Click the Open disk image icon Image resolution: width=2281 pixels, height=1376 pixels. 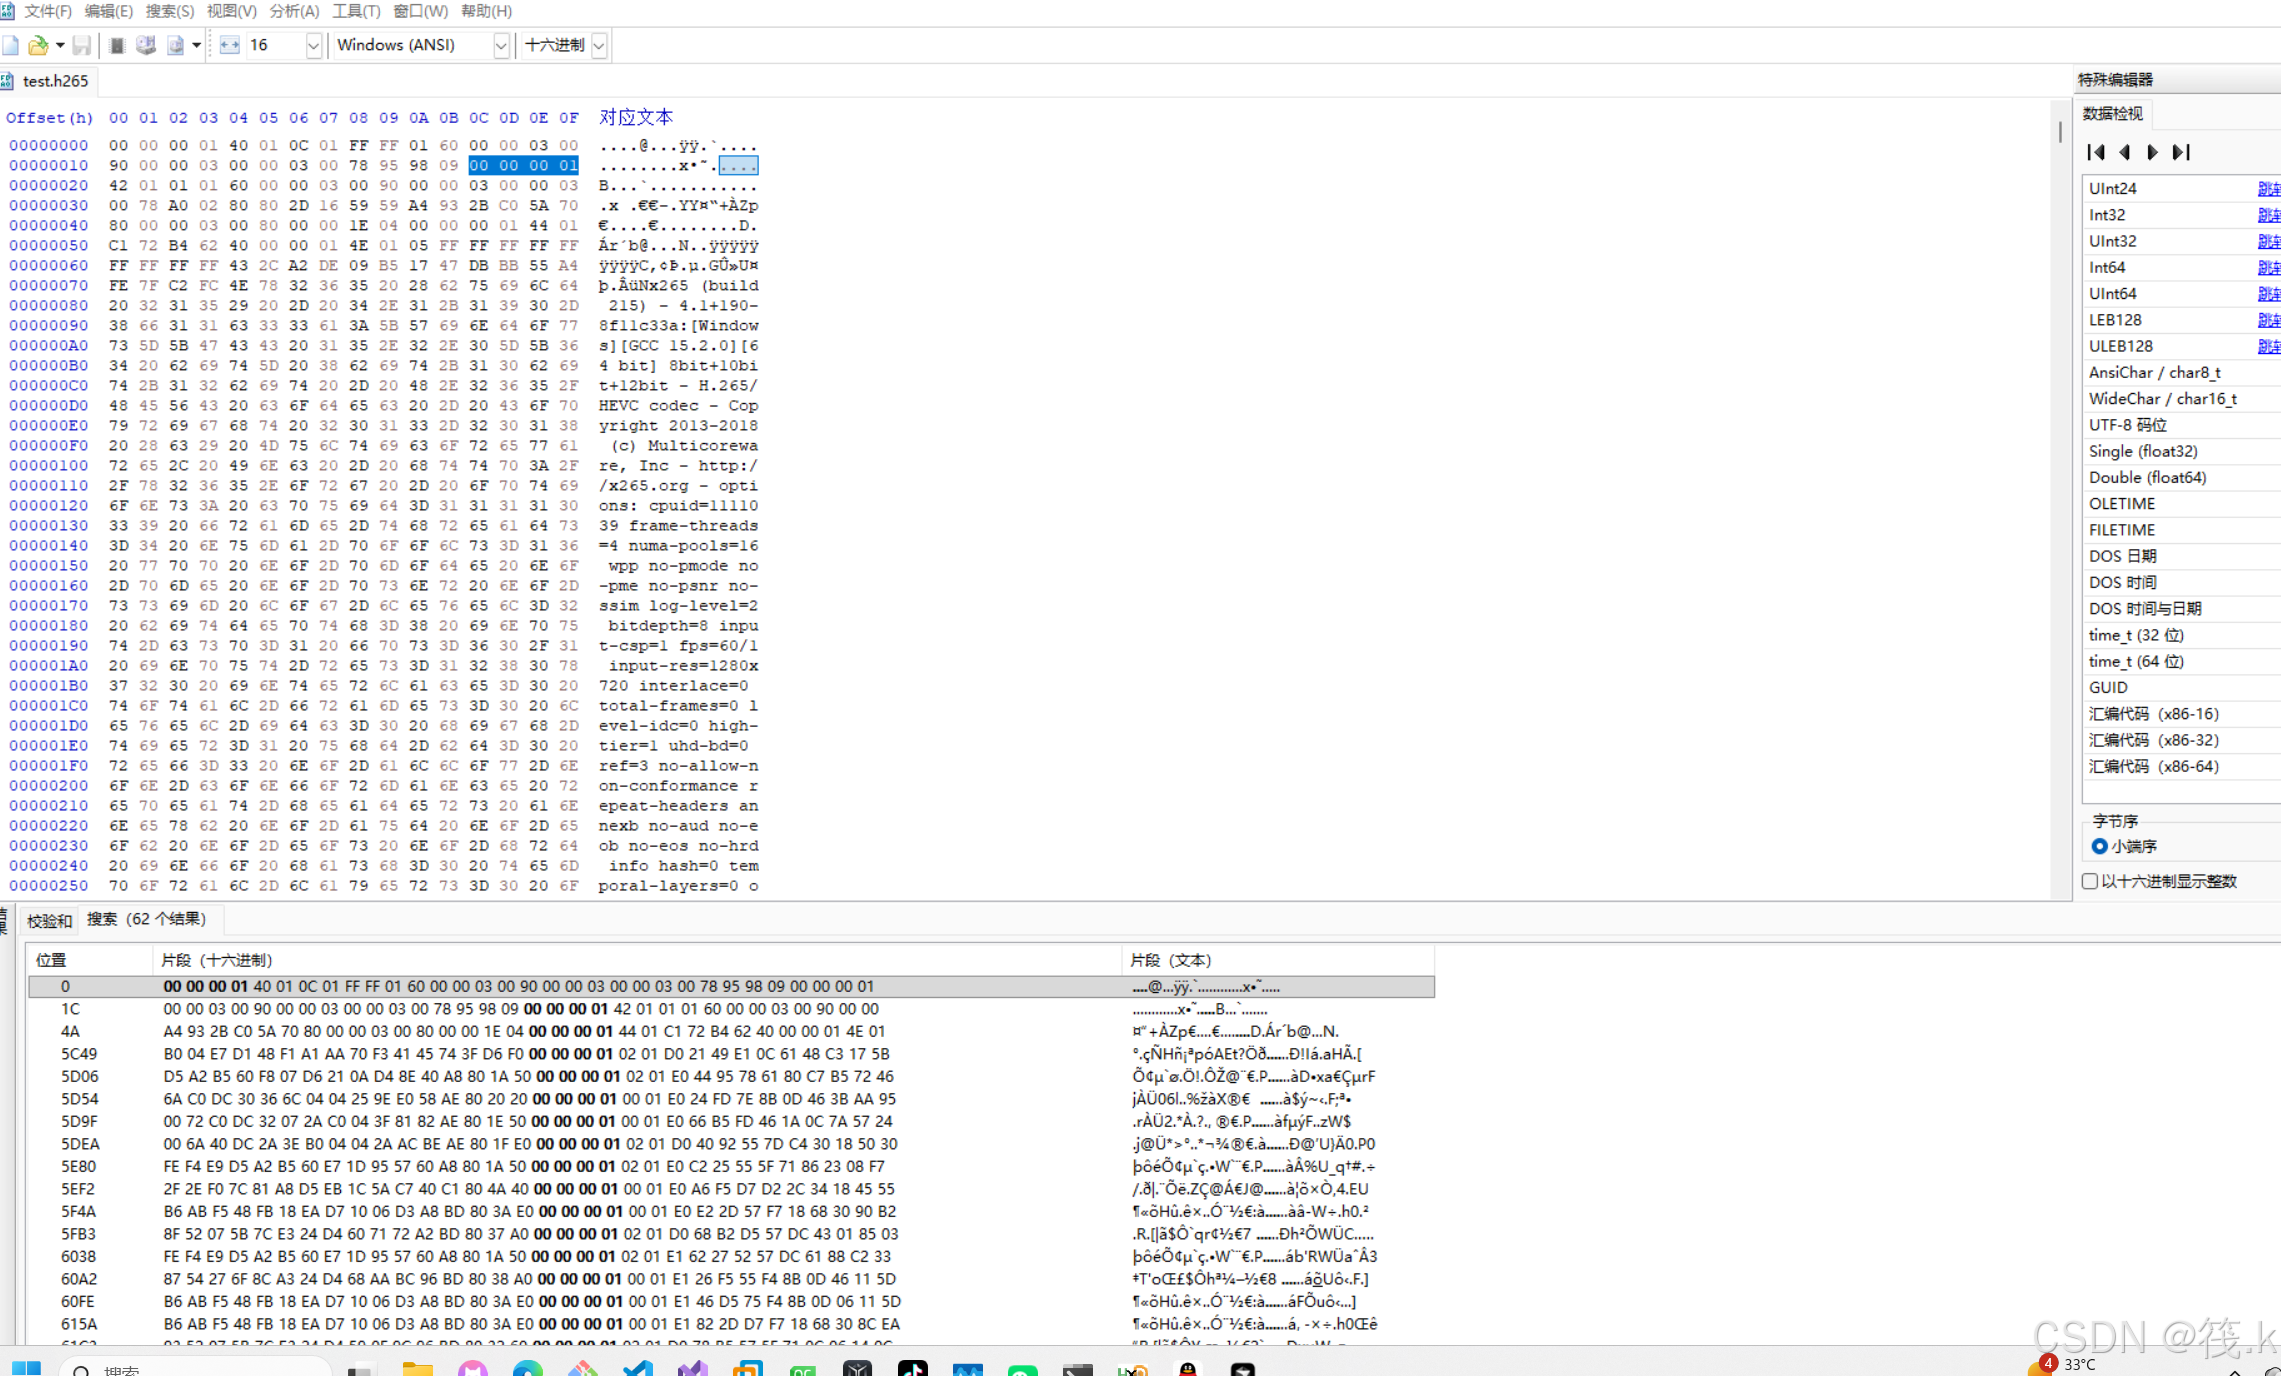176,45
